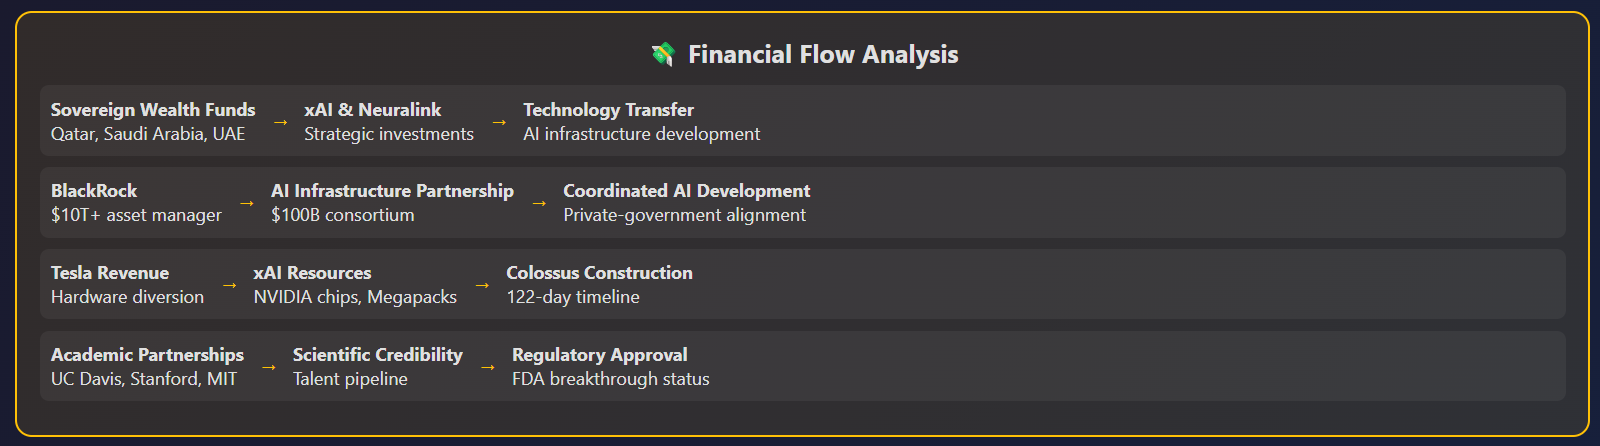1600x446 pixels.
Task: Select the Academic Partnerships label
Action: [x=147, y=355]
